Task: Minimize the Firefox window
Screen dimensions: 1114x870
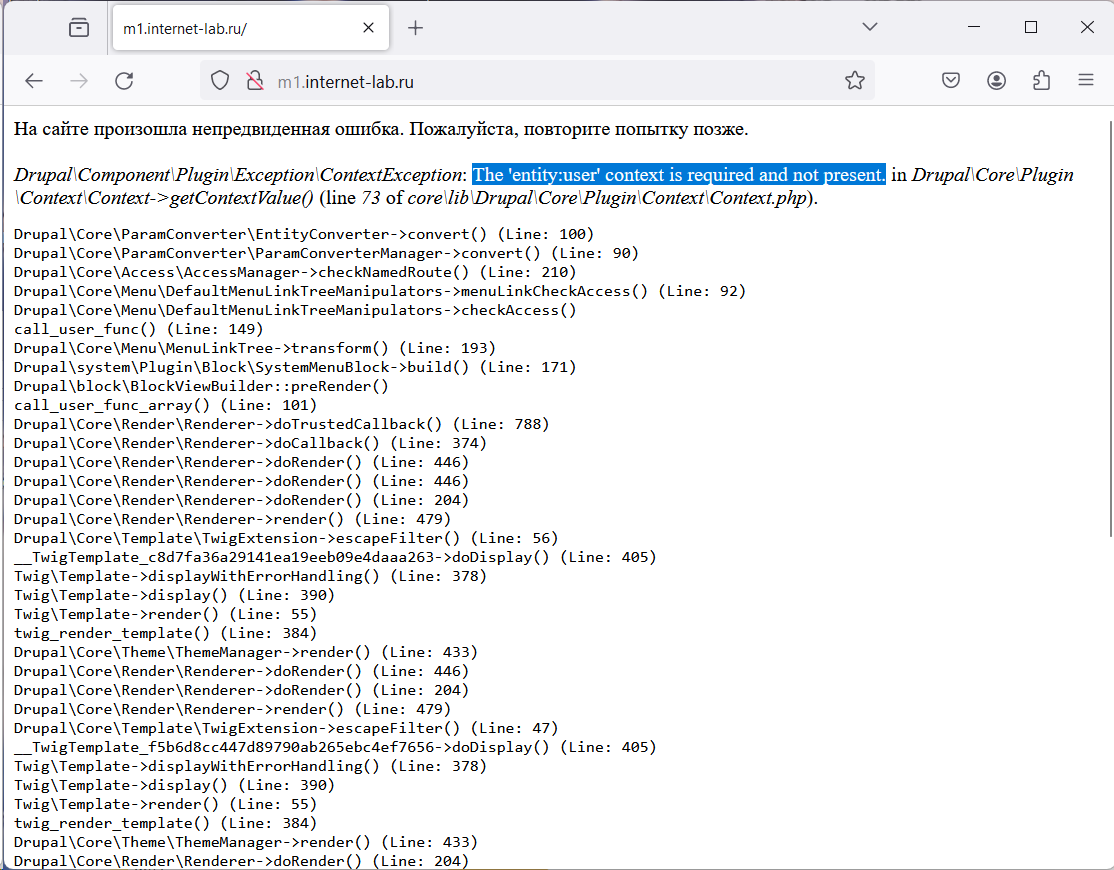Action: coord(974,27)
